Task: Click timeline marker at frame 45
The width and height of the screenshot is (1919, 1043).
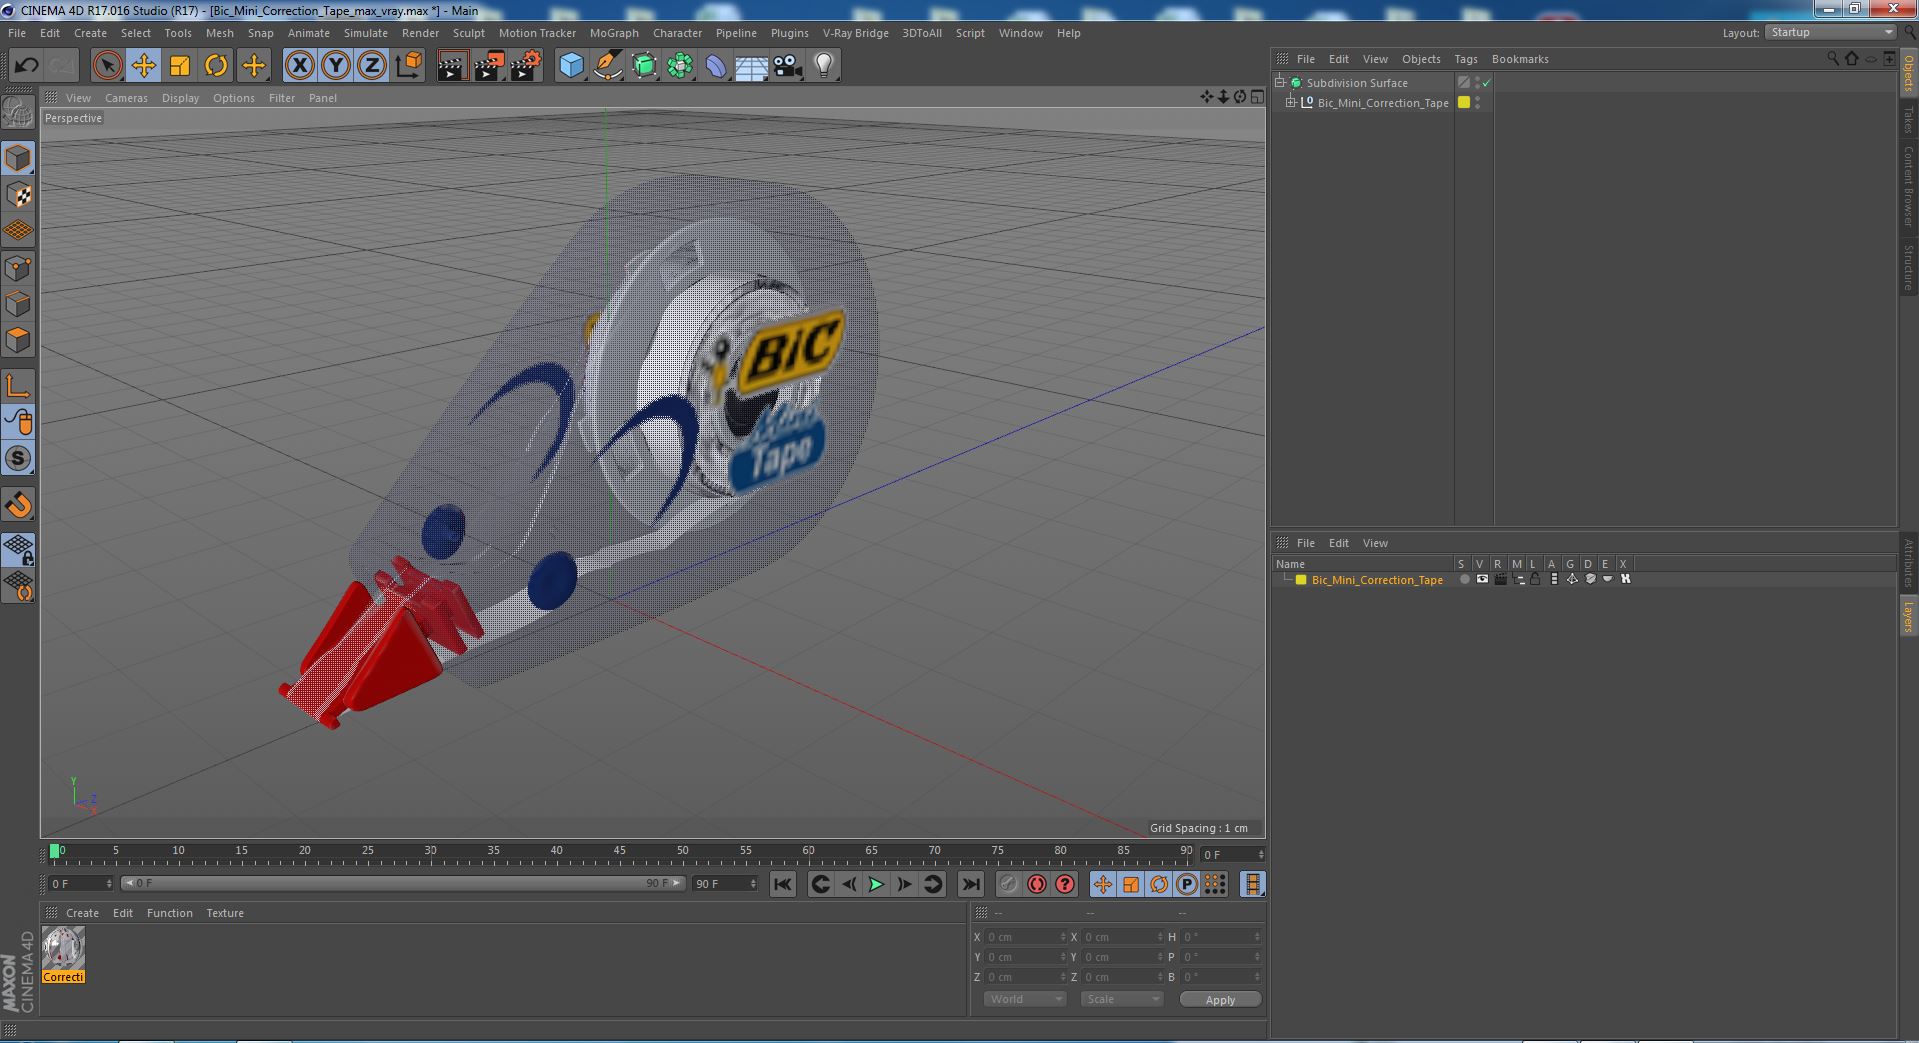Action: (619, 851)
